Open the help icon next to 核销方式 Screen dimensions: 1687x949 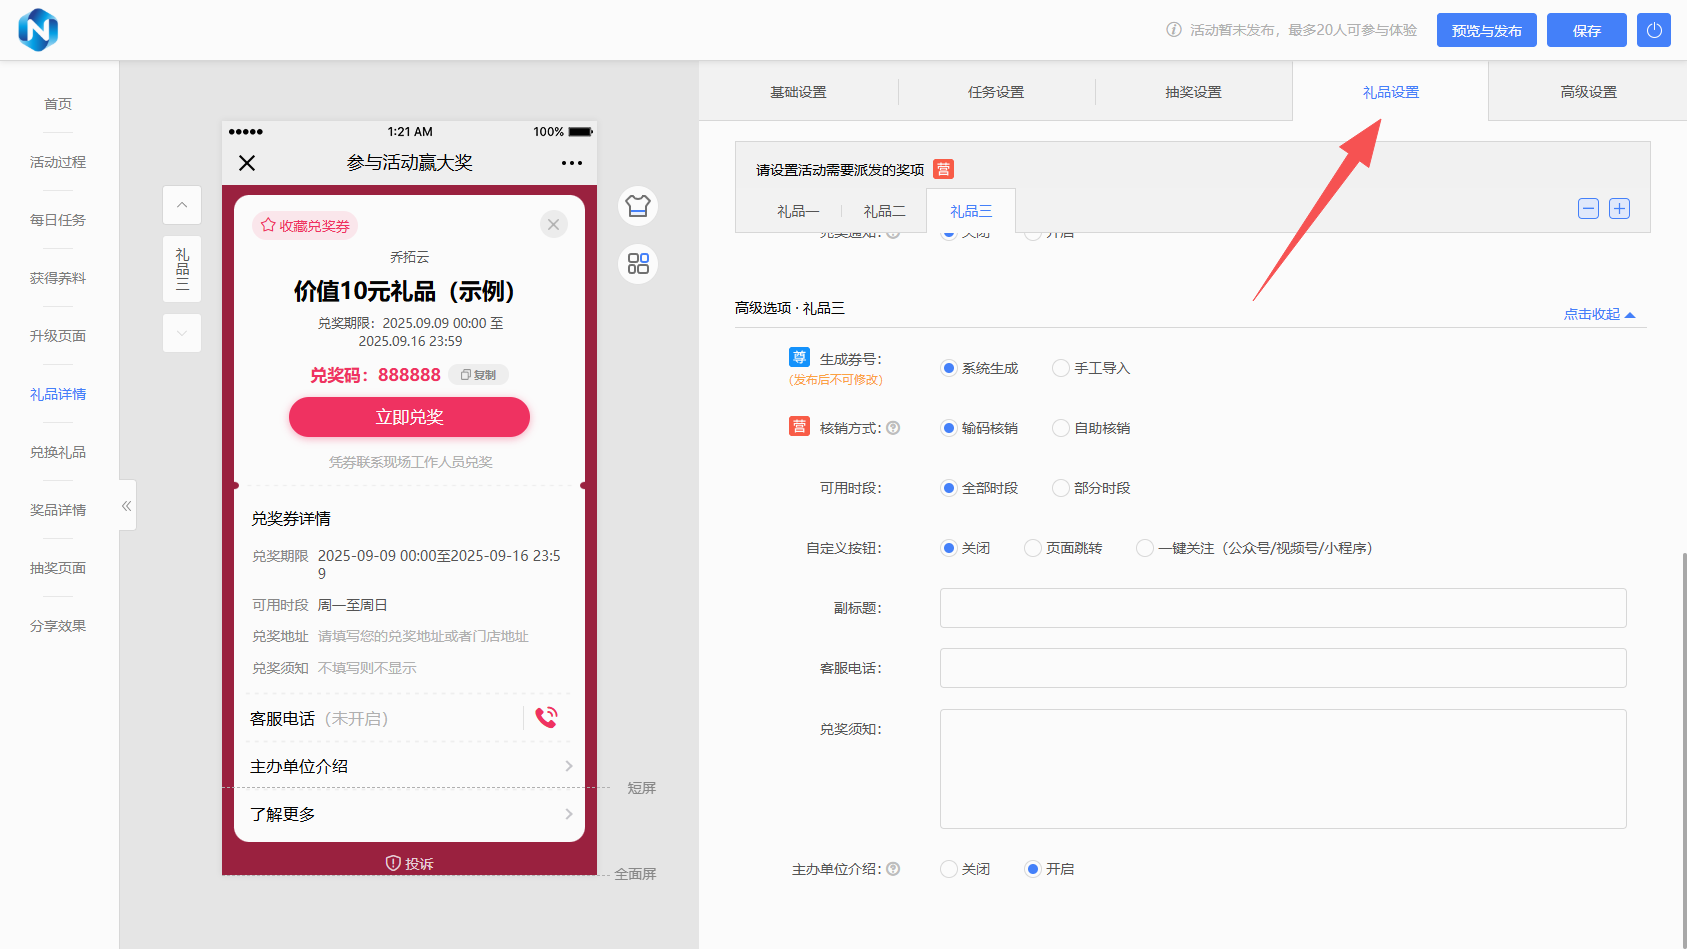[893, 427]
